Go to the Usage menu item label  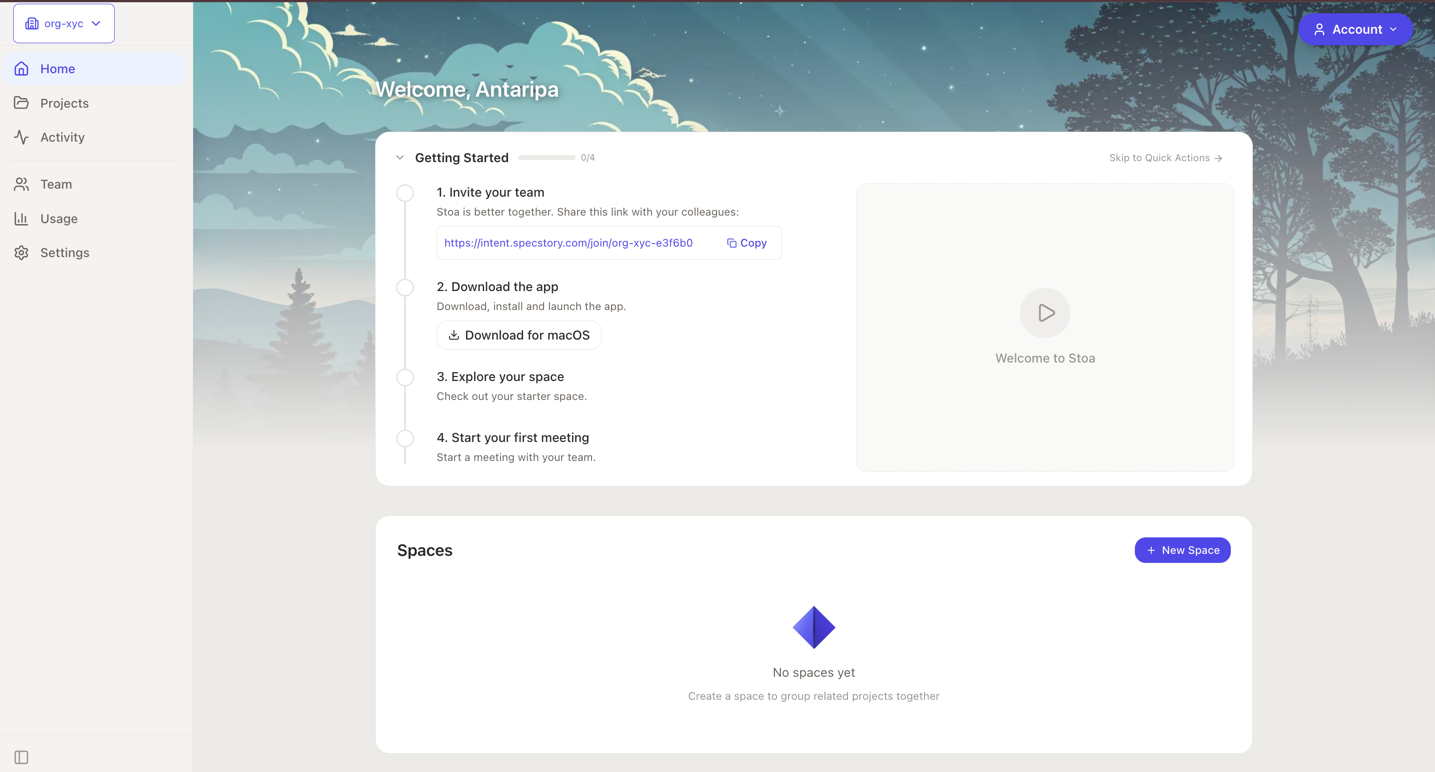coord(59,218)
